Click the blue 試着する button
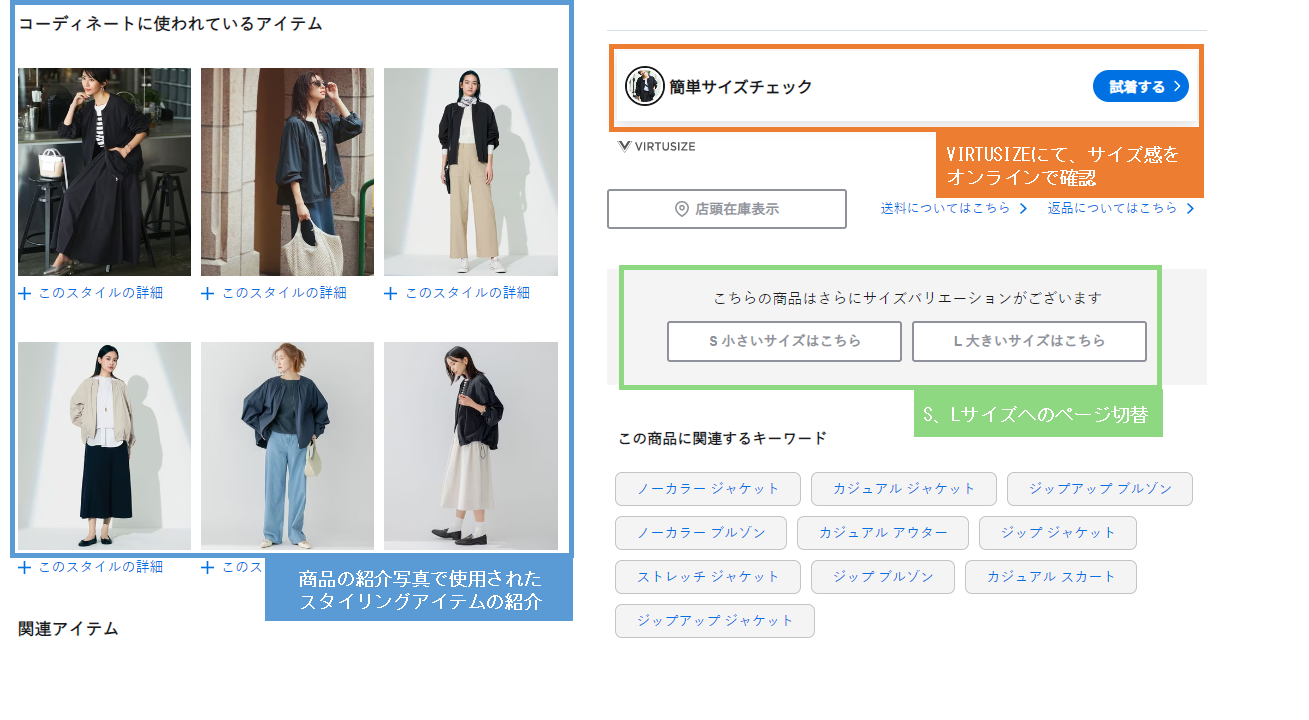The image size is (1309, 720). 1141,86
